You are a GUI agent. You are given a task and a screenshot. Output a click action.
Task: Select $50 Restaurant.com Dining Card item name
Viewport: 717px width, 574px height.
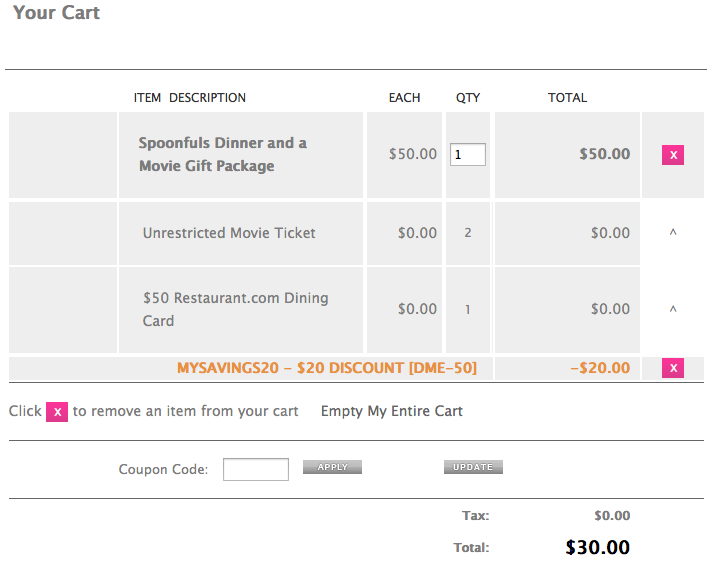click(x=235, y=309)
